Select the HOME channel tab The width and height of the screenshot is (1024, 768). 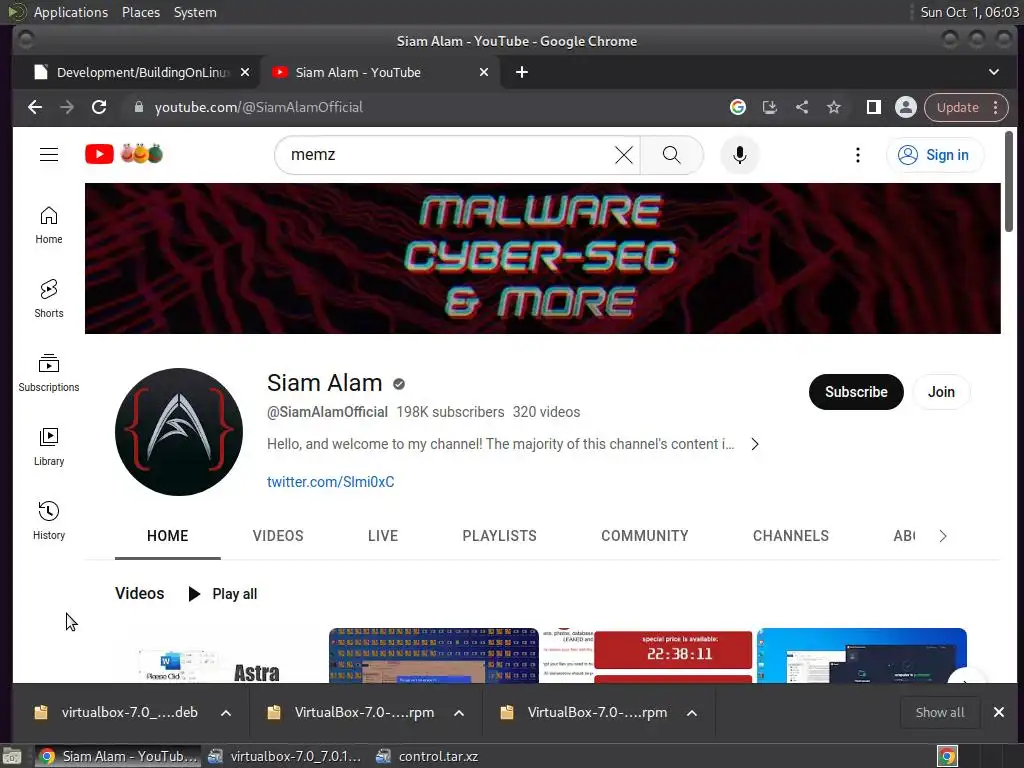click(168, 536)
